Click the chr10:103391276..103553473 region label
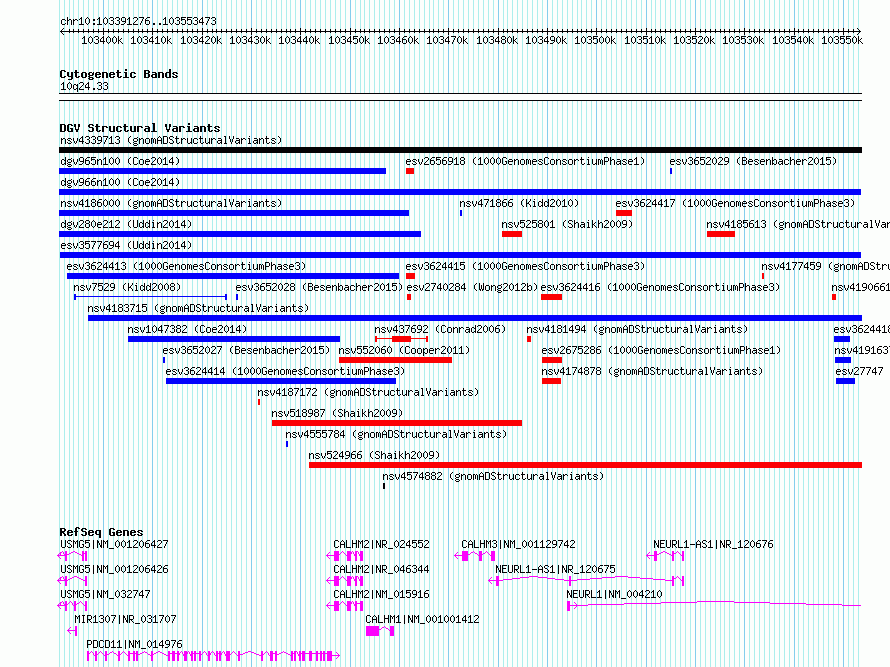The width and height of the screenshot is (890, 667). (x=138, y=21)
